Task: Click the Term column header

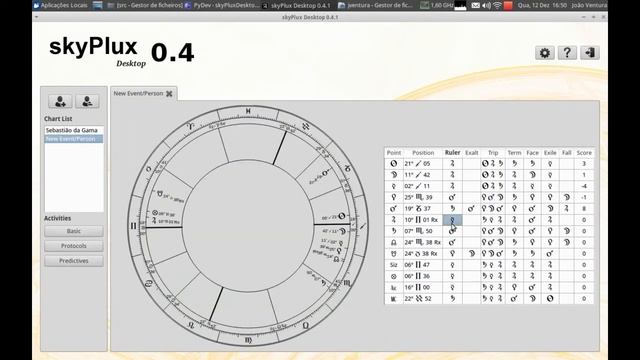Action: coord(514,153)
